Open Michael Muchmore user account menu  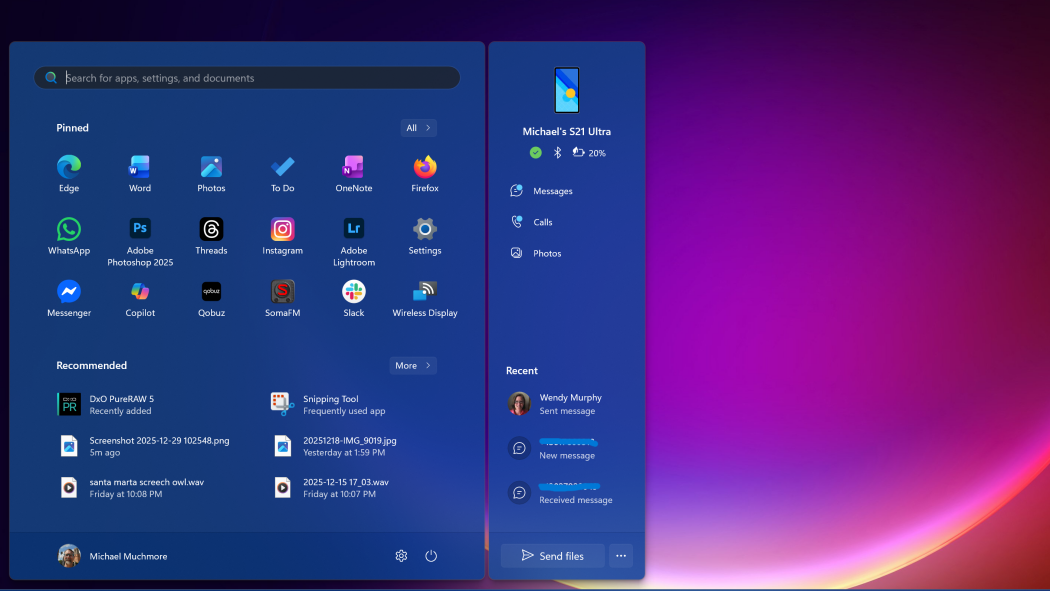pos(112,556)
